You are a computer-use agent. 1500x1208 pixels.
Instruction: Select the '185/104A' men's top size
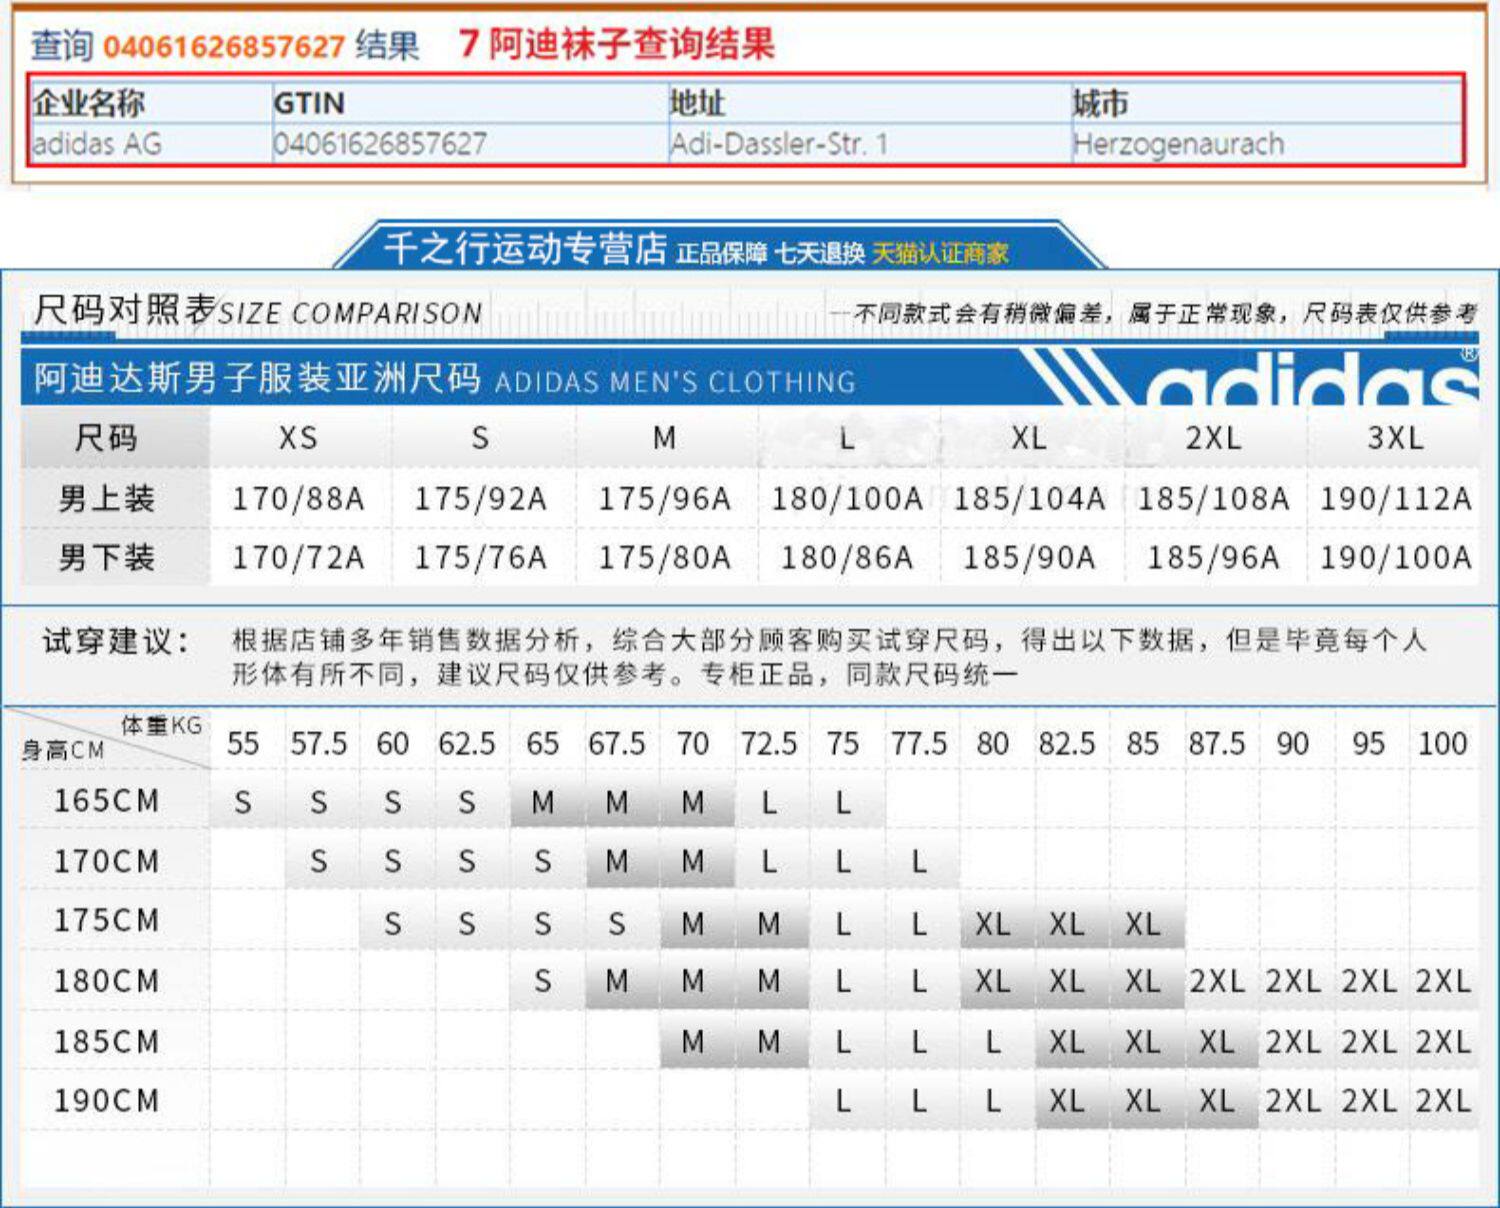click(1029, 498)
